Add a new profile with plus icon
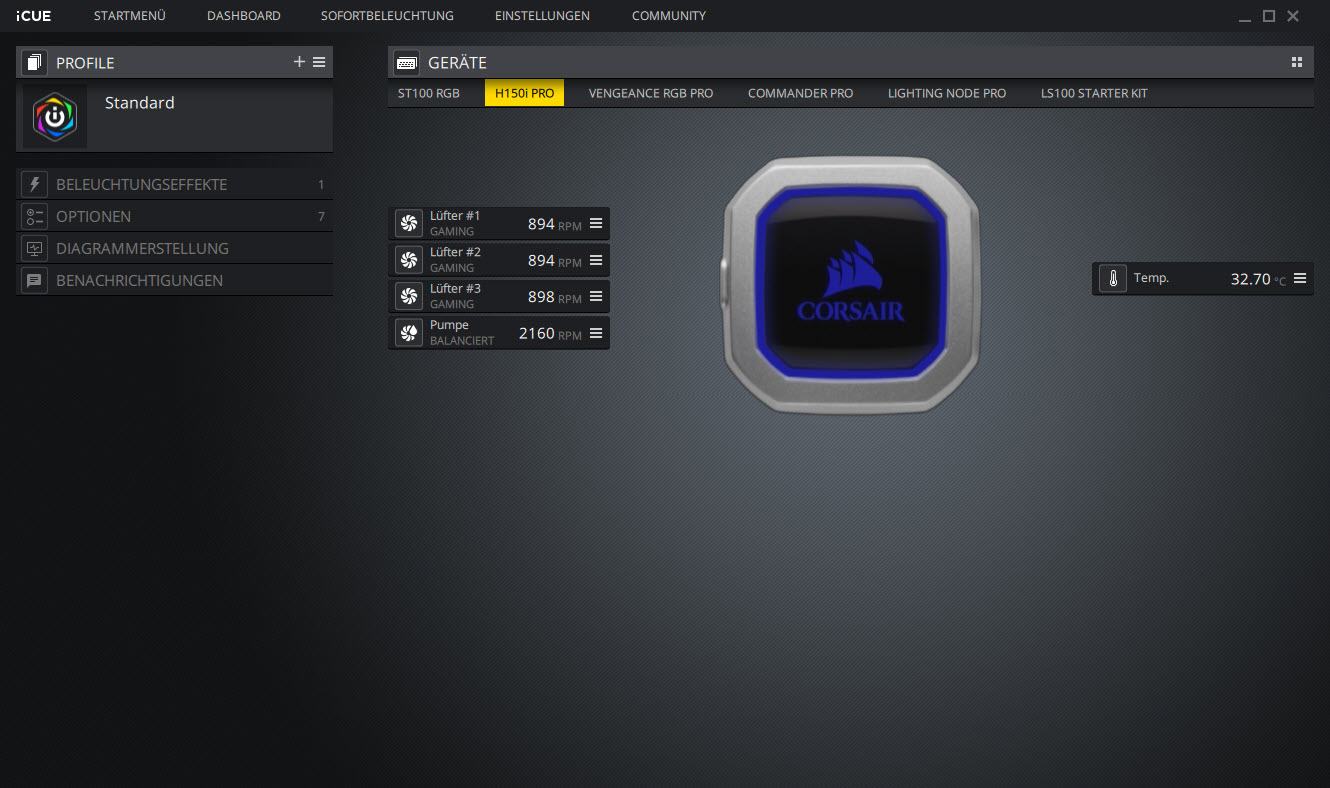The image size is (1330, 788). point(299,62)
